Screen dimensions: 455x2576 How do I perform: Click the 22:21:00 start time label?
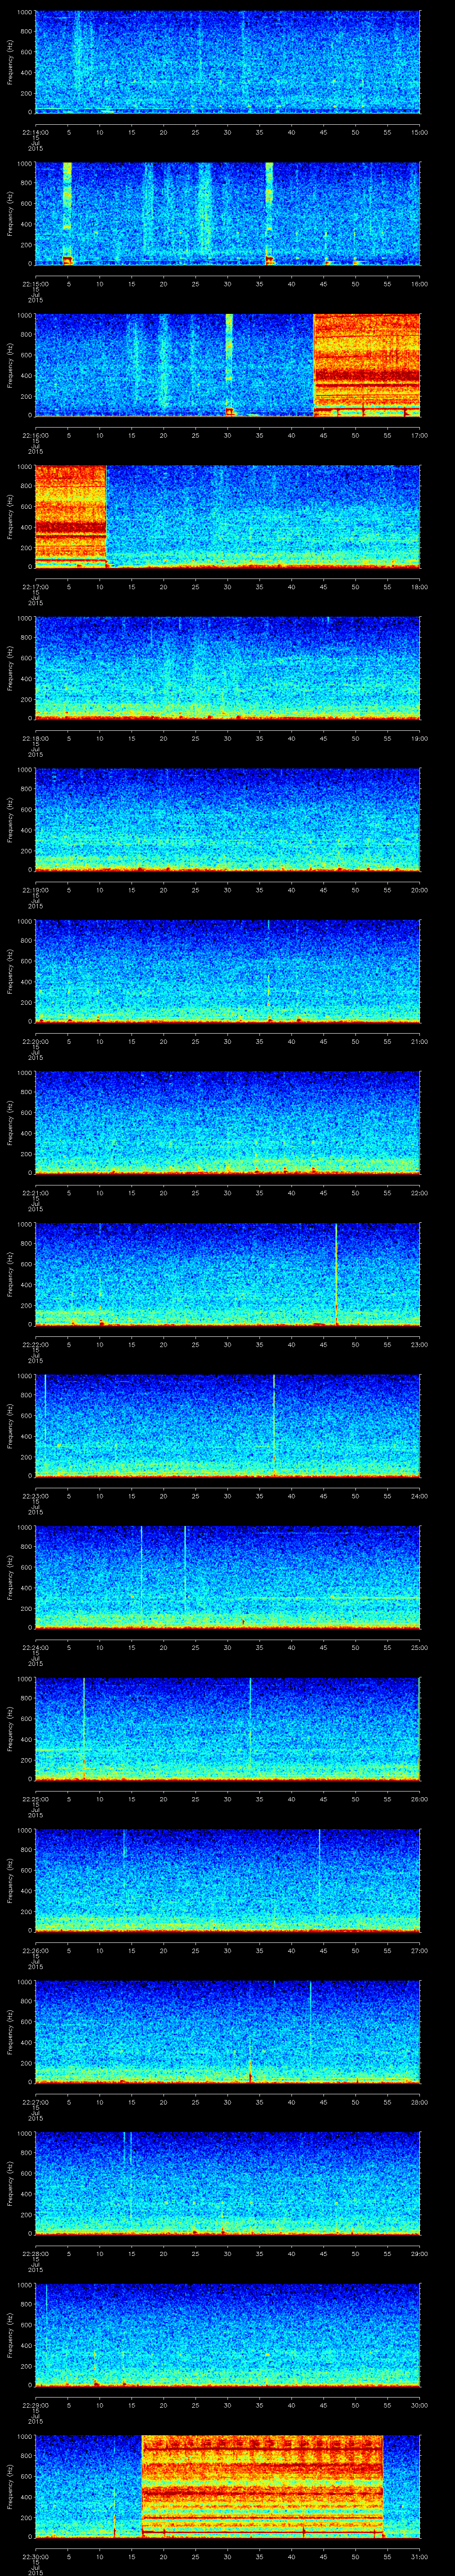[35, 1193]
